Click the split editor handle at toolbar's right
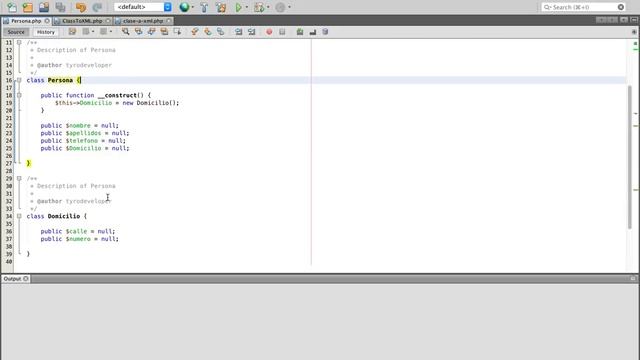 (x=634, y=32)
